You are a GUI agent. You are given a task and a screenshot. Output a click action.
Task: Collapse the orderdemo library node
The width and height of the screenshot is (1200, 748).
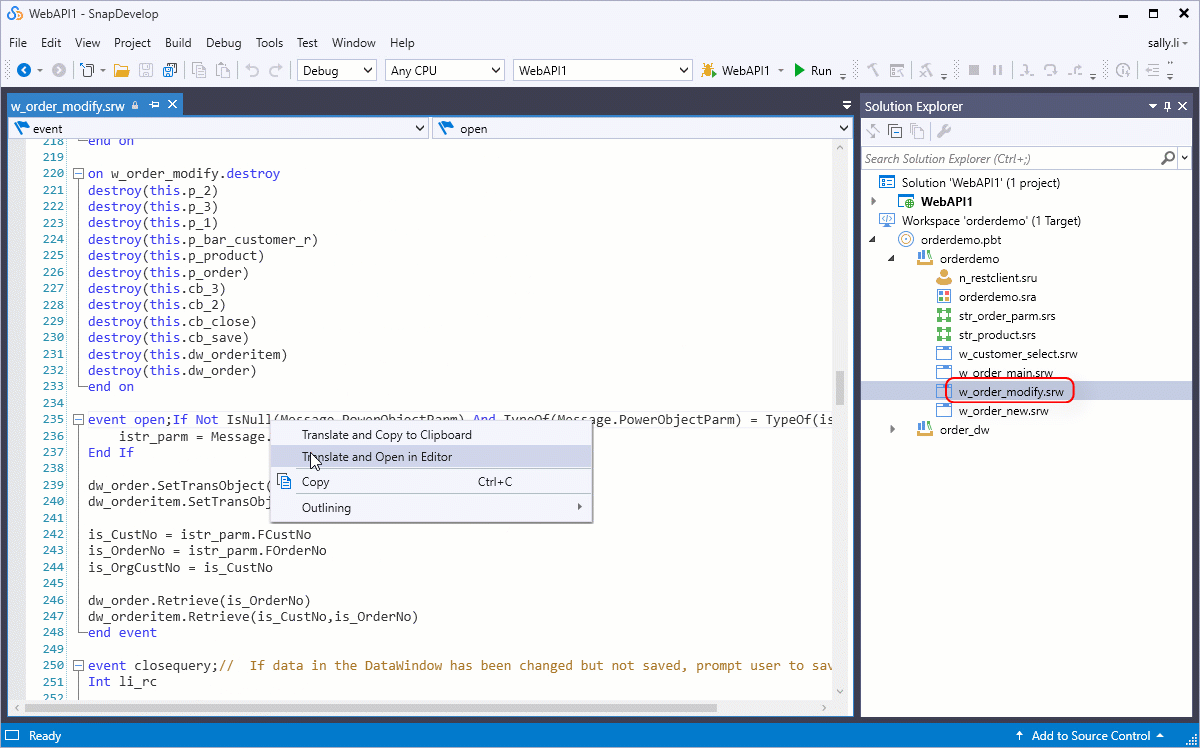click(x=892, y=258)
